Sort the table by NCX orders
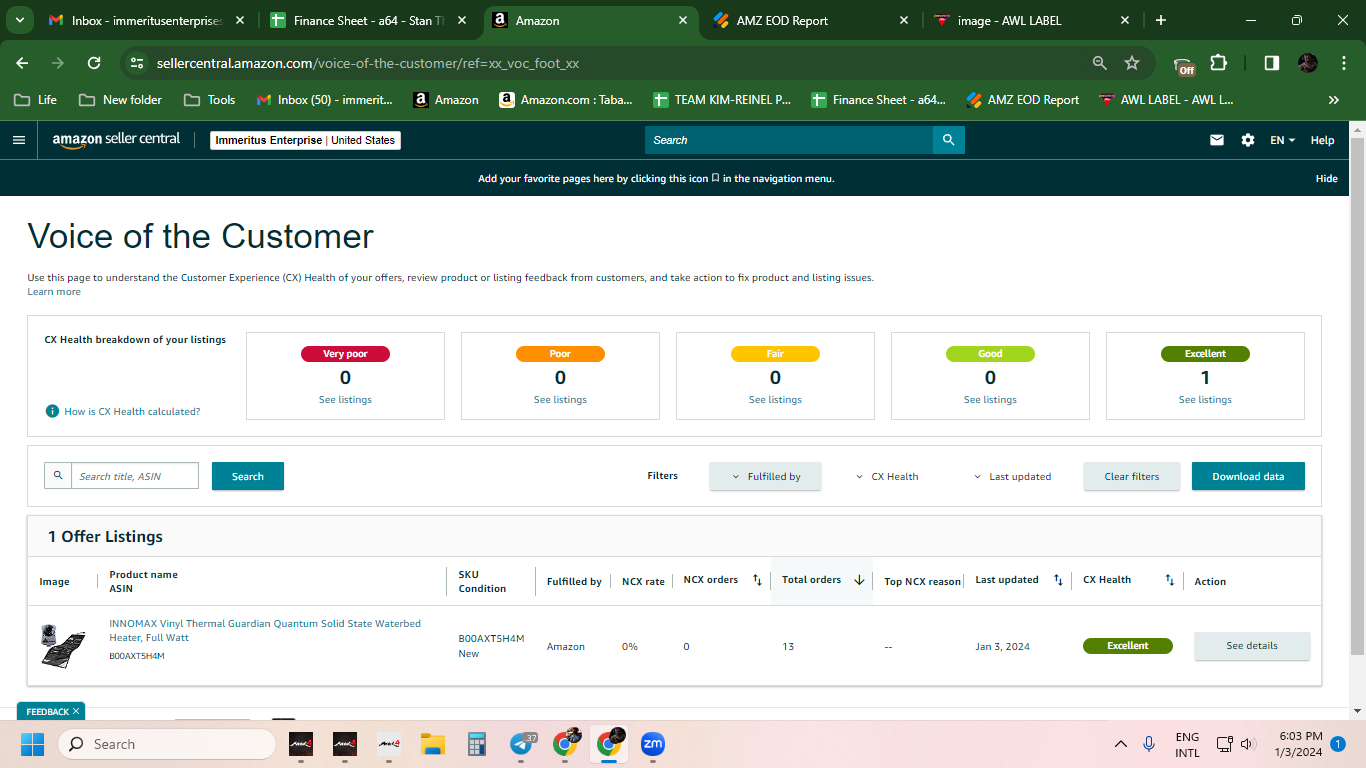This screenshot has height=768, width=1366. [757, 580]
